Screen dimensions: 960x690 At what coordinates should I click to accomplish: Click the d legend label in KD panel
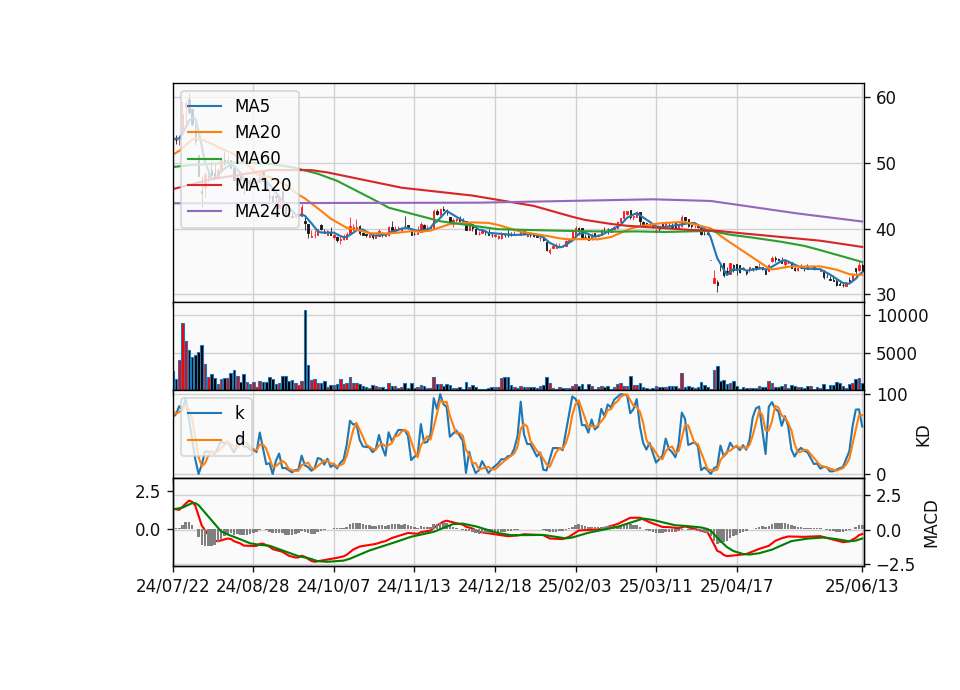[x=240, y=439]
